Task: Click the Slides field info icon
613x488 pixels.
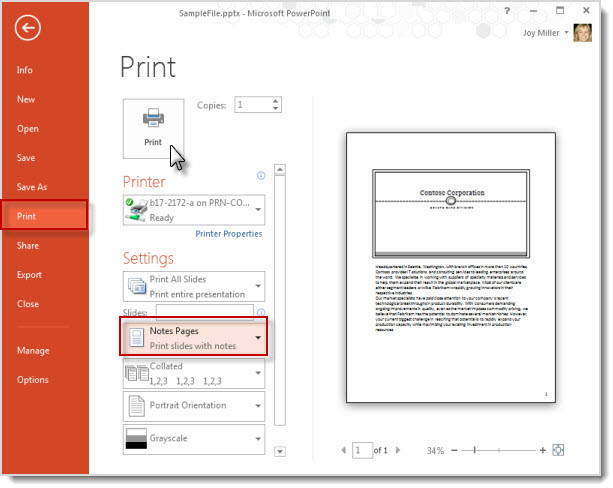Action: tap(261, 312)
